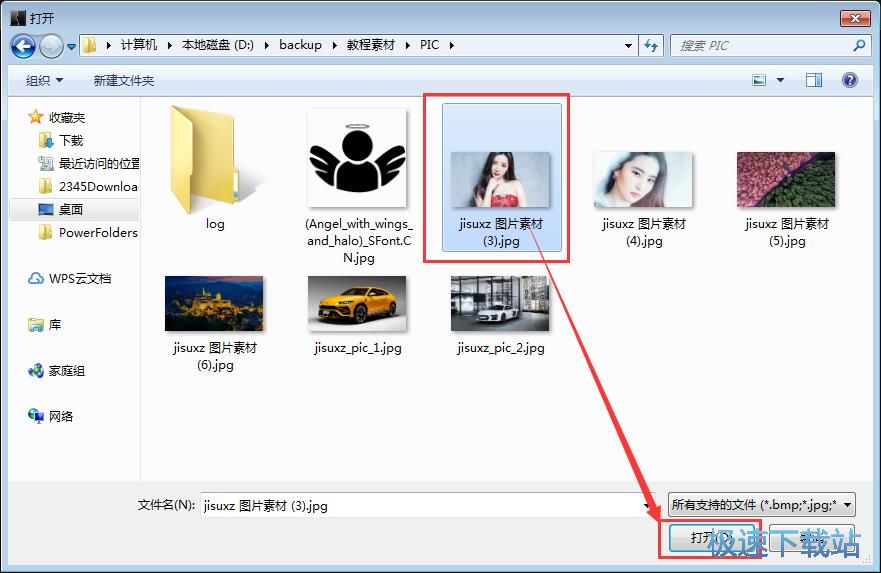Screen dimensions: 881x573
Task: Select WPS云文档 in sidebar
Action: 80,279
